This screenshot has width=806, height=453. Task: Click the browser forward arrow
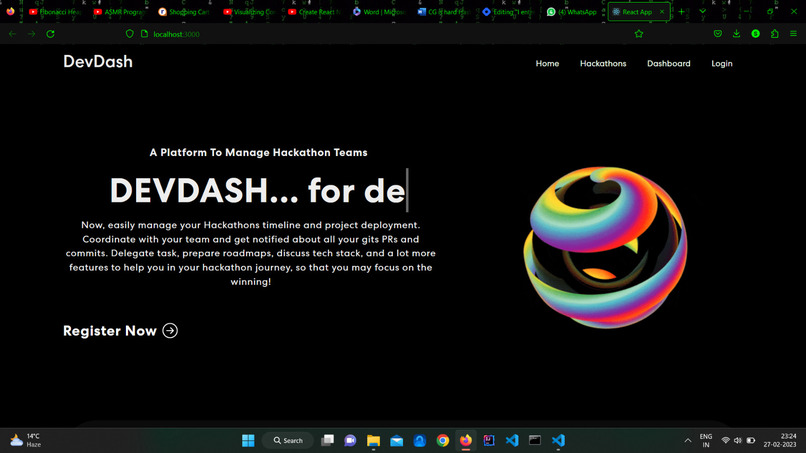point(31,34)
